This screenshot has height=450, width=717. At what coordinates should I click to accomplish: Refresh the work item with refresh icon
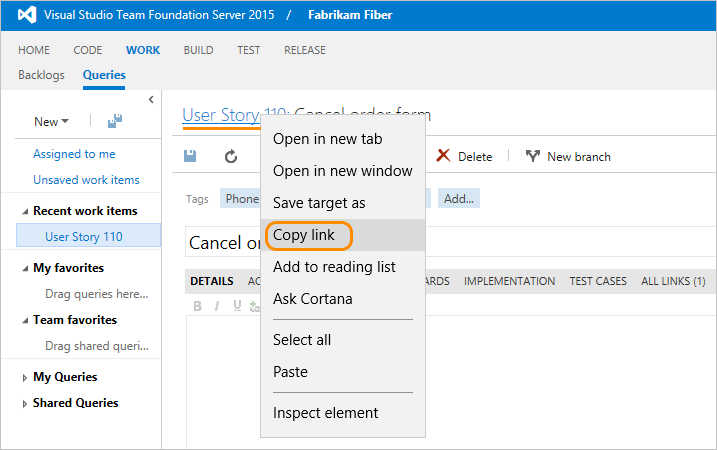coord(231,156)
